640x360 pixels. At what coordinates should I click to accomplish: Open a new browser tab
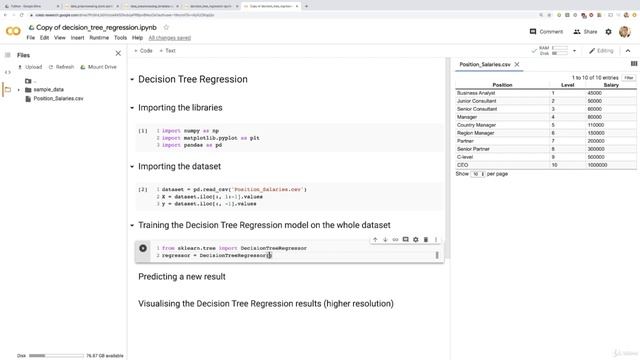coord(307,6)
